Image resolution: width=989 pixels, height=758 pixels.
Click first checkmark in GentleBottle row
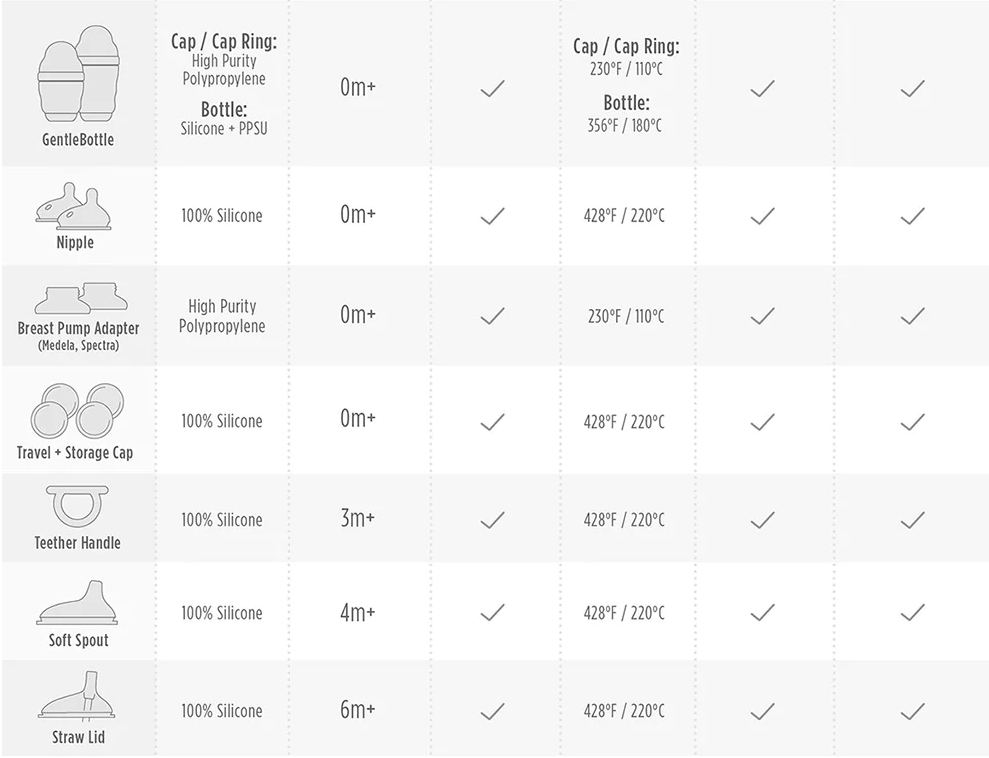pyautogui.click(x=492, y=89)
